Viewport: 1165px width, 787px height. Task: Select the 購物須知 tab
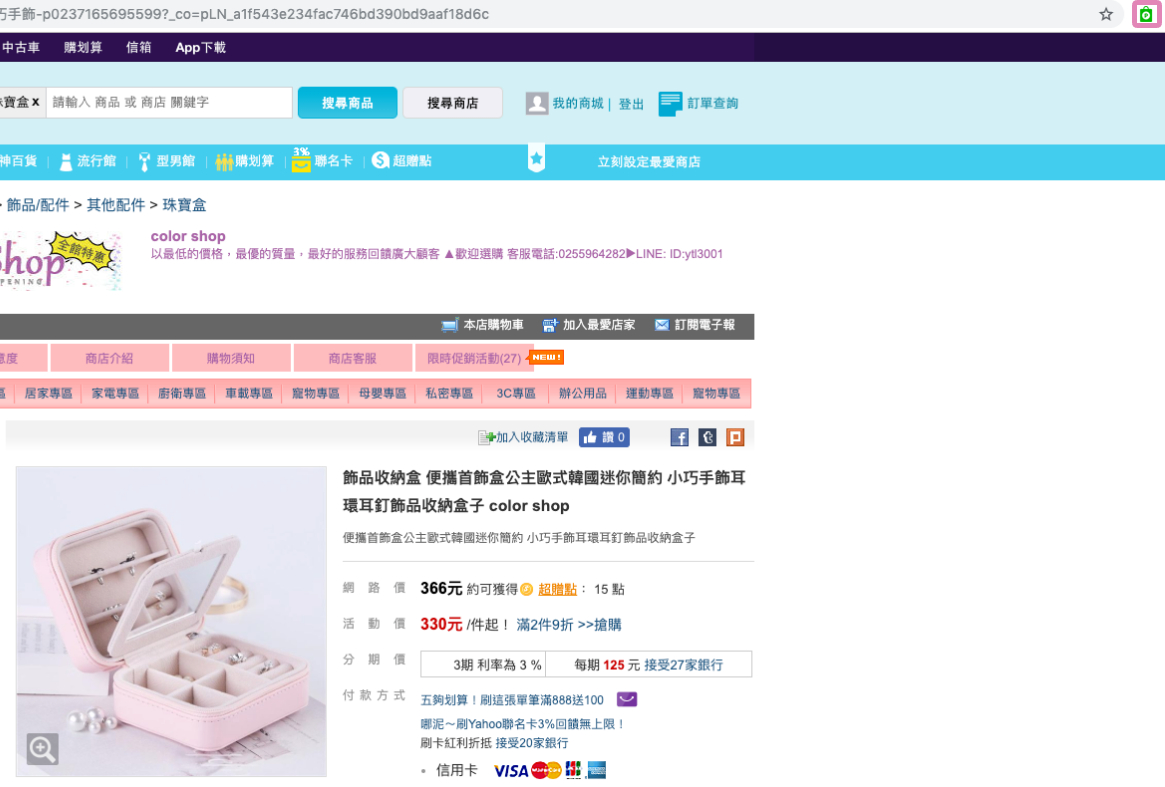(231, 358)
